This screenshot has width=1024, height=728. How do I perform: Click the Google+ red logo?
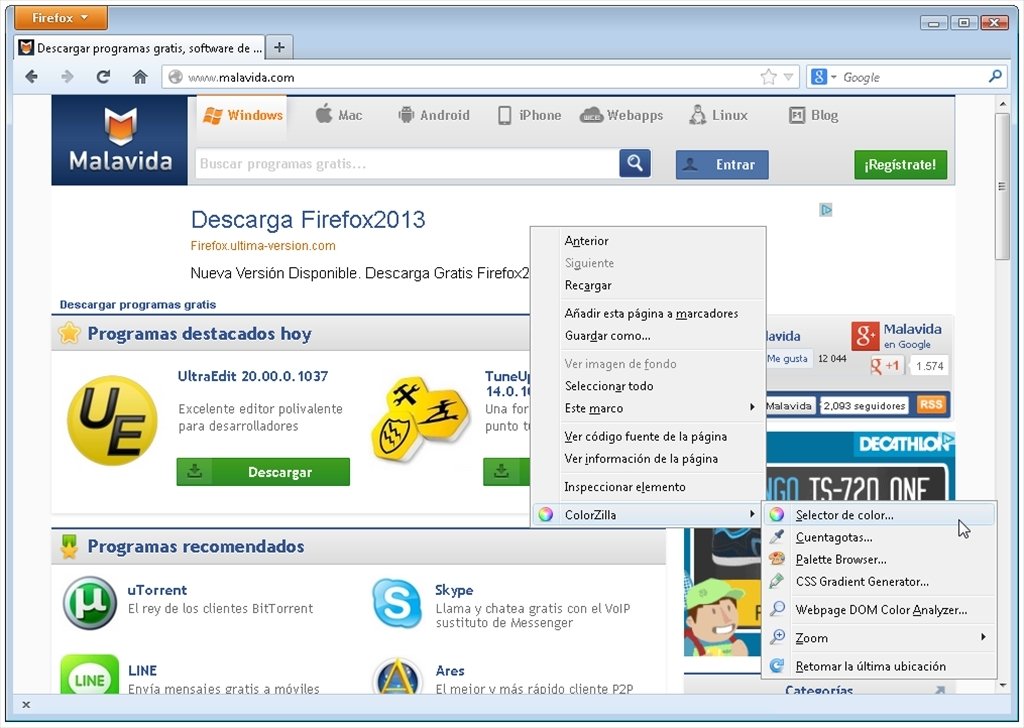[x=865, y=336]
